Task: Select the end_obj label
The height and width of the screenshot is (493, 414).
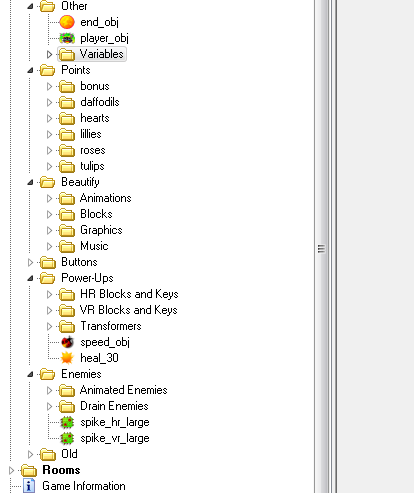Action: point(99,22)
